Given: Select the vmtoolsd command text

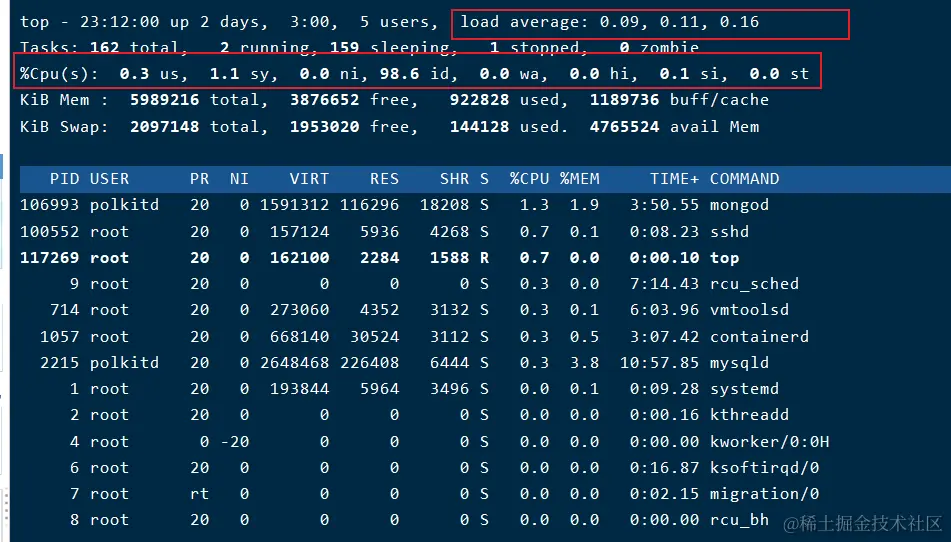Looking at the screenshot, I should point(749,310).
